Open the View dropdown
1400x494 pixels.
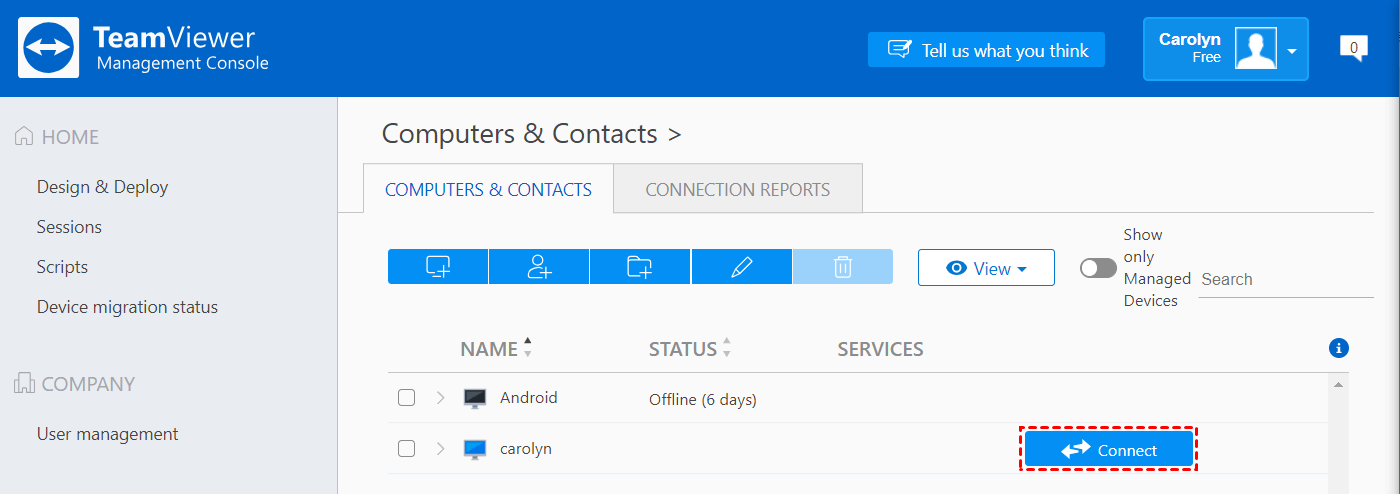tap(986, 268)
